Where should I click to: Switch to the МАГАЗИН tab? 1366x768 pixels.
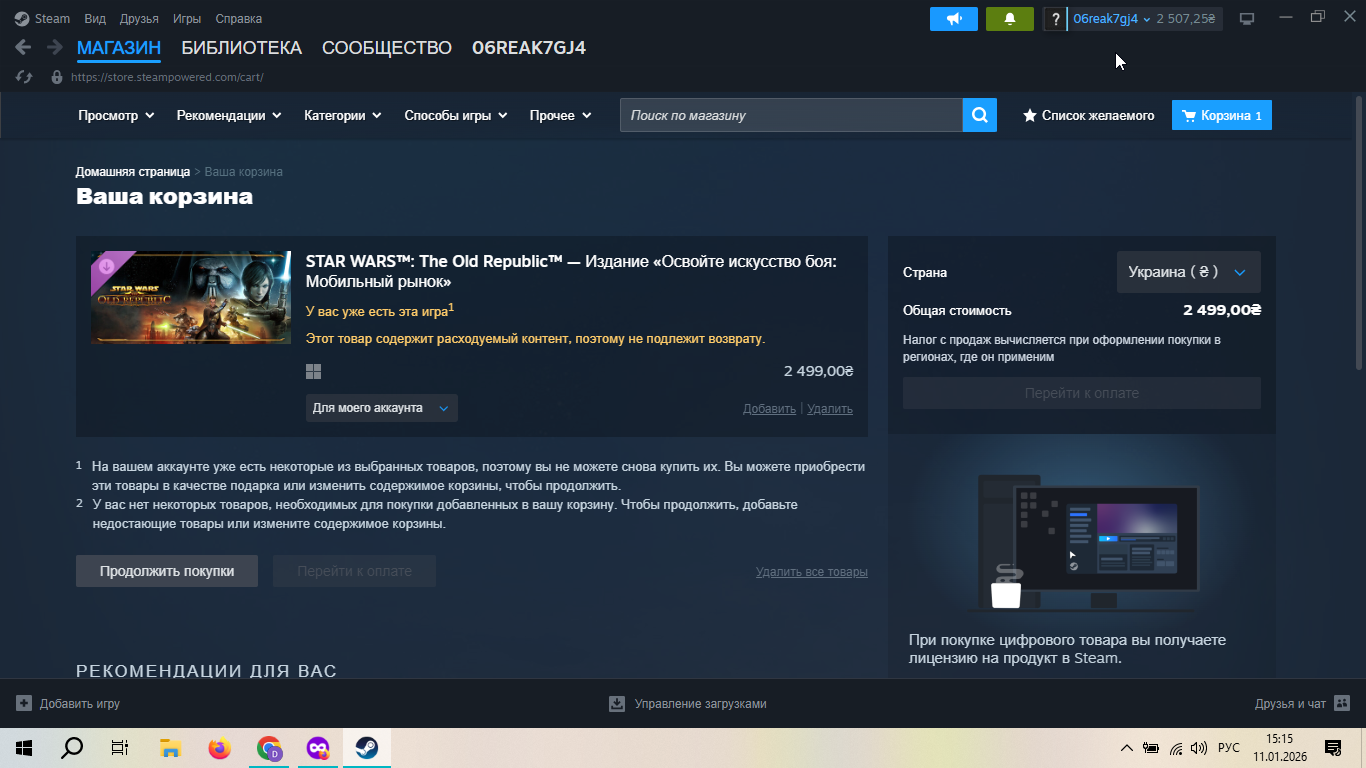(x=119, y=47)
